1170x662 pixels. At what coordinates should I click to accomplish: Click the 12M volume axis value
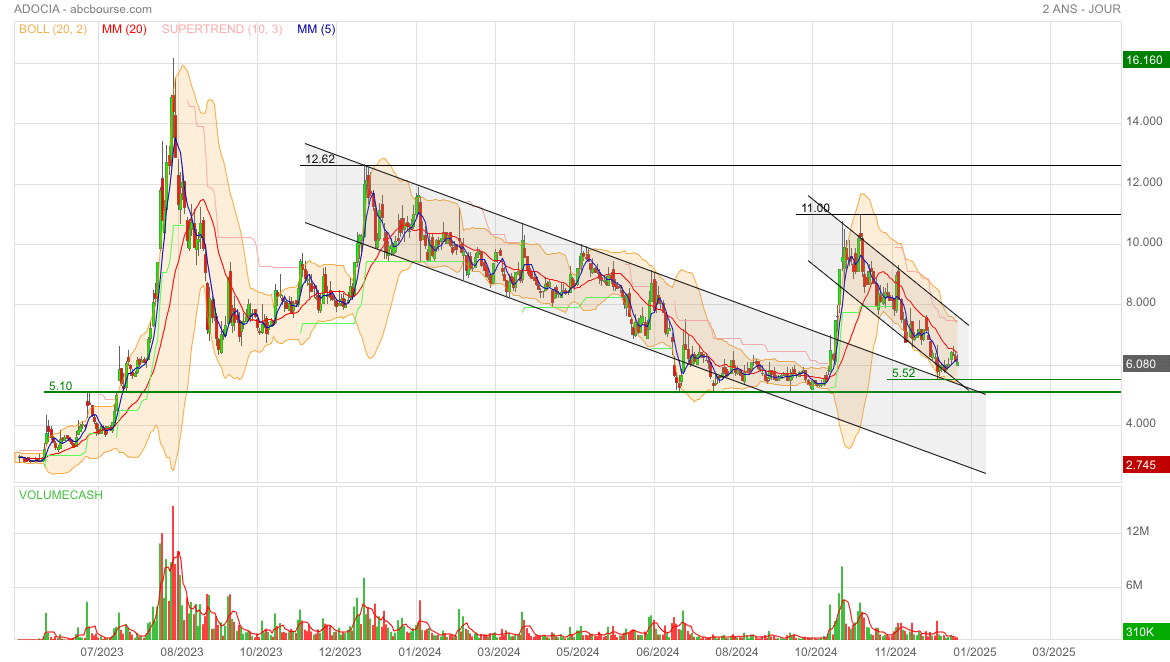[x=1137, y=531]
